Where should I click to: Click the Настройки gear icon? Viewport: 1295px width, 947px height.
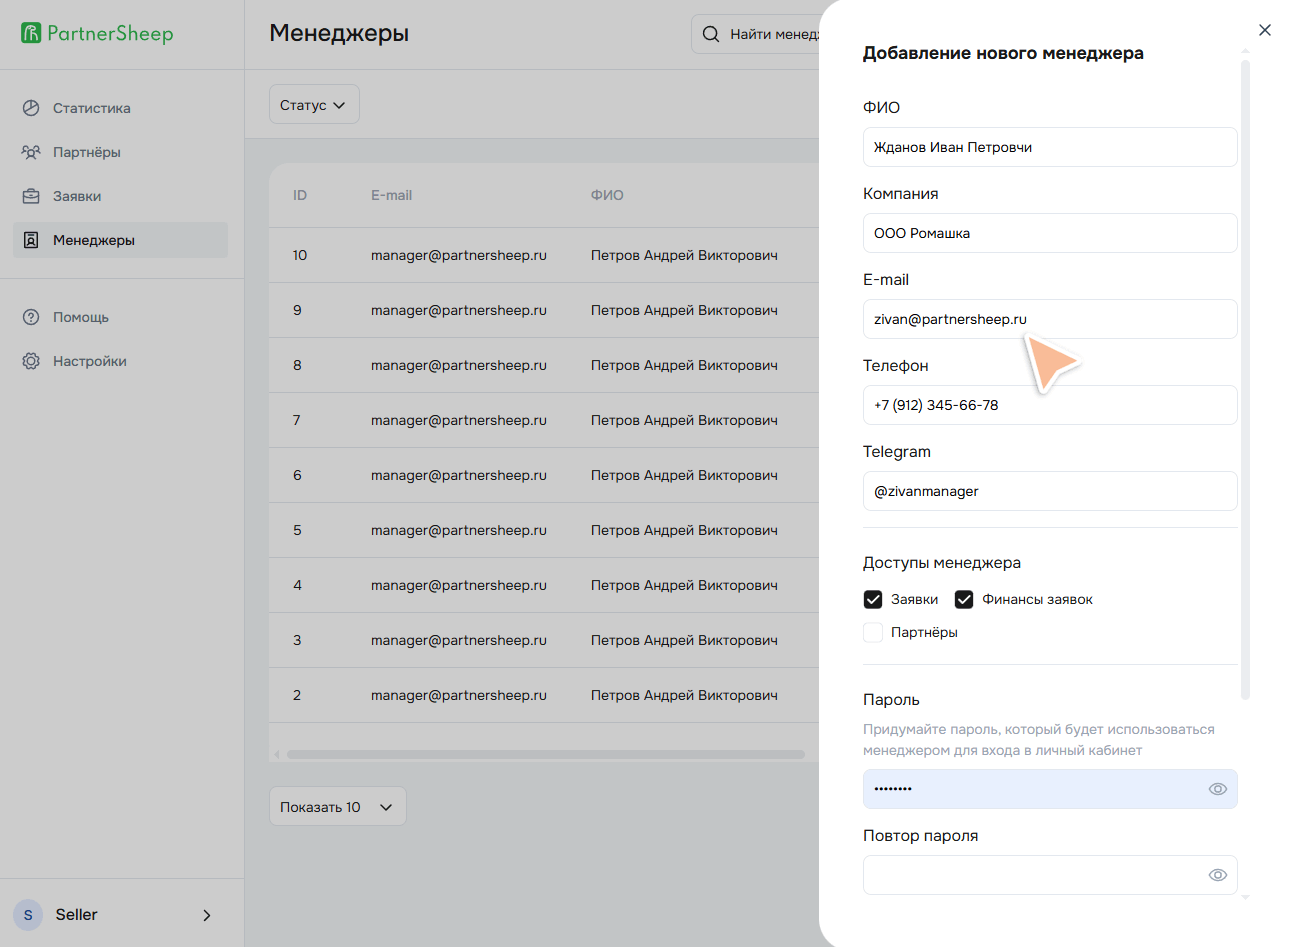pos(31,361)
